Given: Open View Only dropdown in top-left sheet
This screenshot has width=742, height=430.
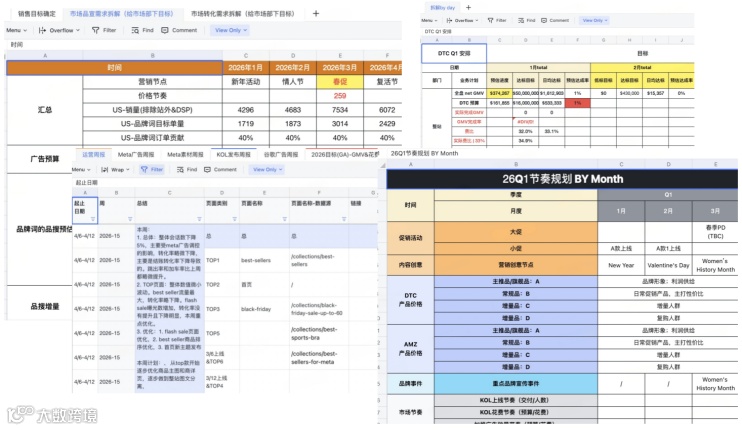Looking at the screenshot, I should coord(231,30).
